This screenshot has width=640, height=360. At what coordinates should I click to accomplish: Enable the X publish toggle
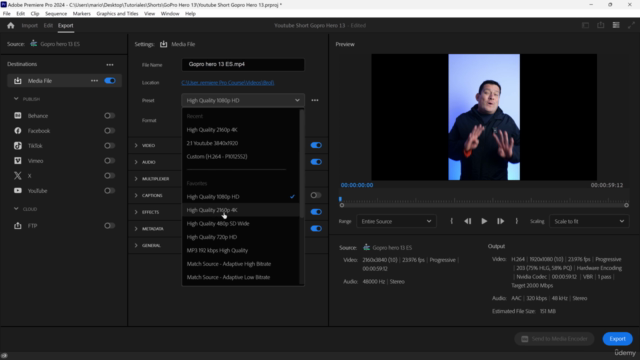(109, 176)
